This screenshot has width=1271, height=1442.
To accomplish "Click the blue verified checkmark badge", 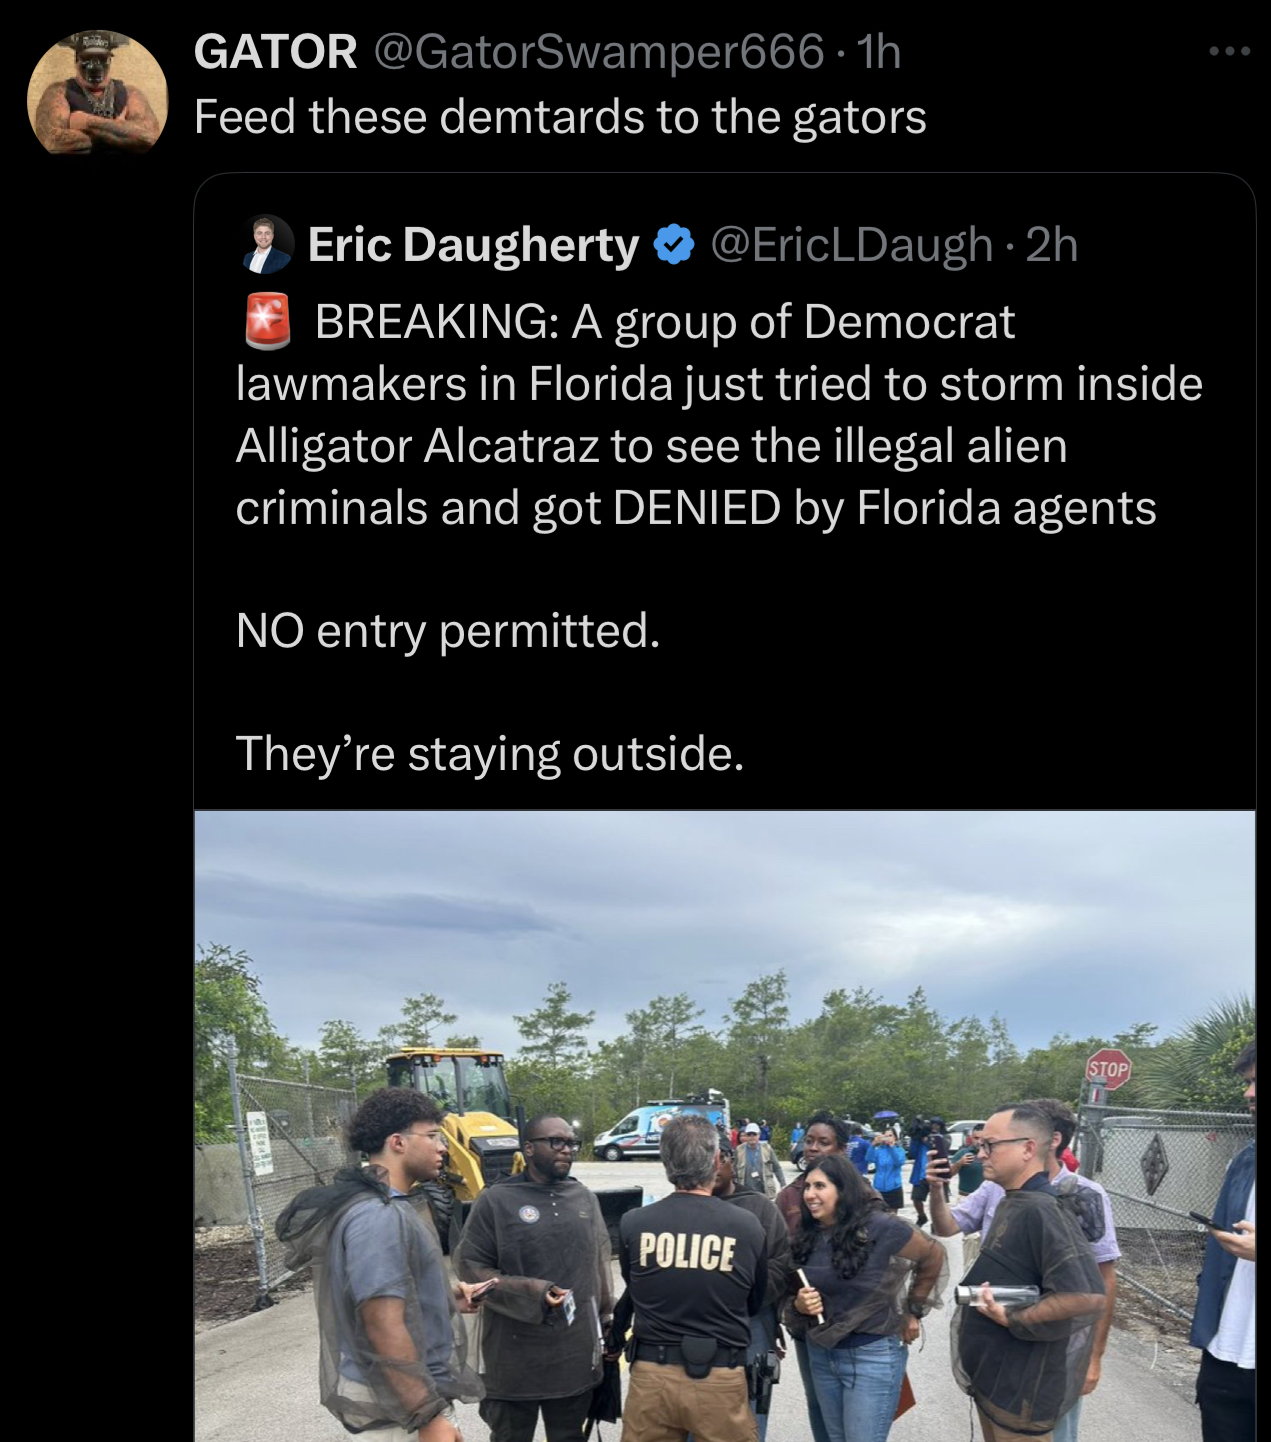I will [674, 245].
